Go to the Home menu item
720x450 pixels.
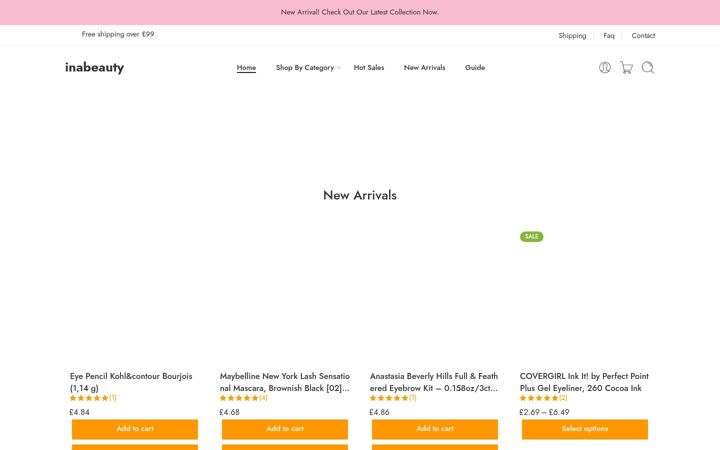246,68
